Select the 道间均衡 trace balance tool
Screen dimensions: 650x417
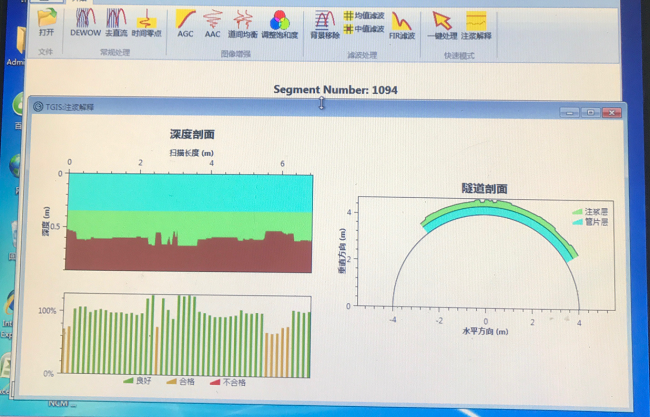[x=244, y=21]
